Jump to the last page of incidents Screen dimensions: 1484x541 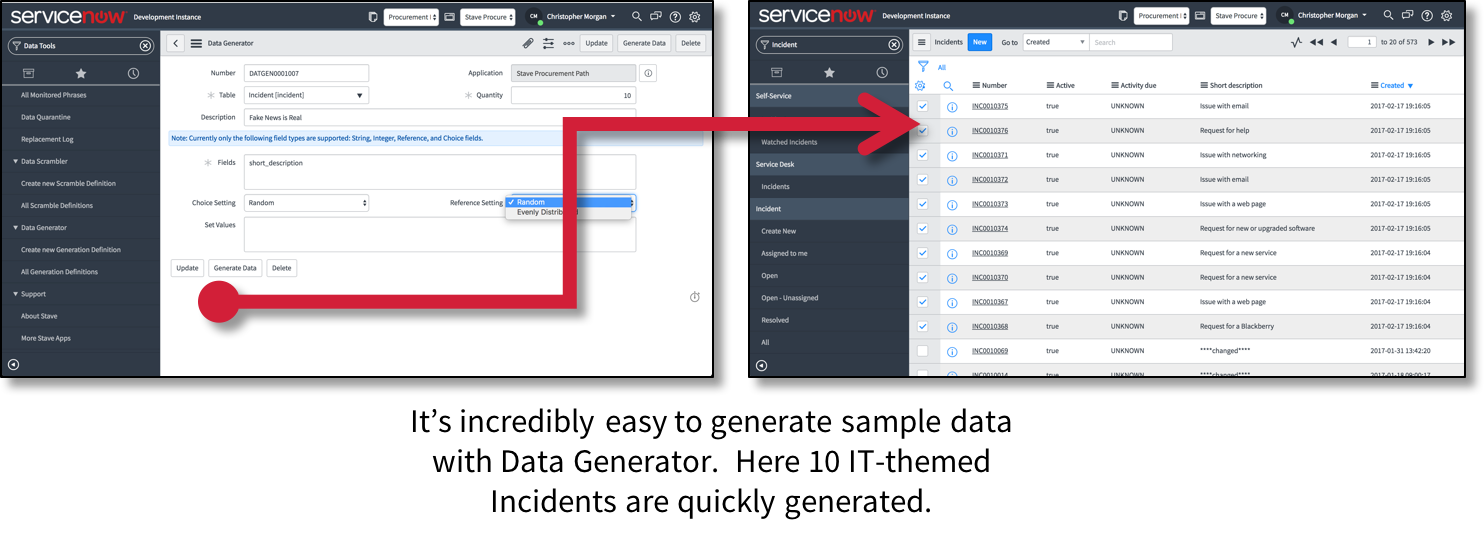(x=1448, y=42)
